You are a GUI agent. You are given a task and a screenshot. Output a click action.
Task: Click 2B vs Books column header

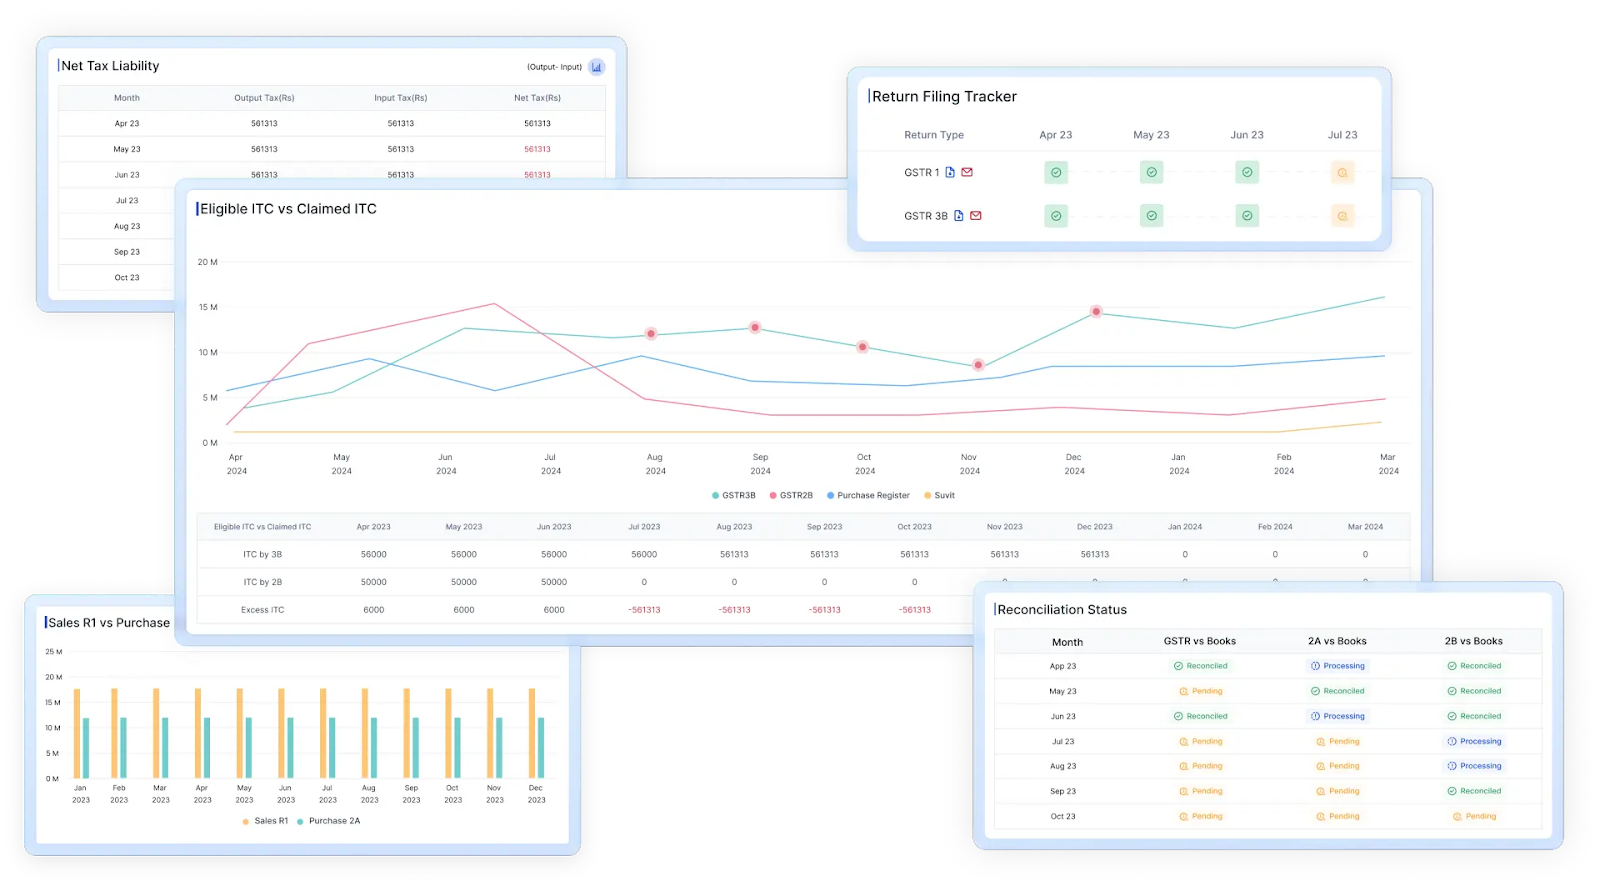[1474, 641]
